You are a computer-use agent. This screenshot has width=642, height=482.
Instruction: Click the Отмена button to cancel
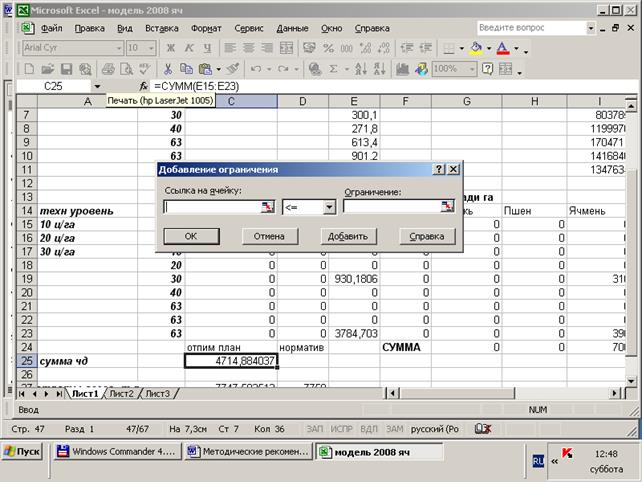tap(269, 236)
